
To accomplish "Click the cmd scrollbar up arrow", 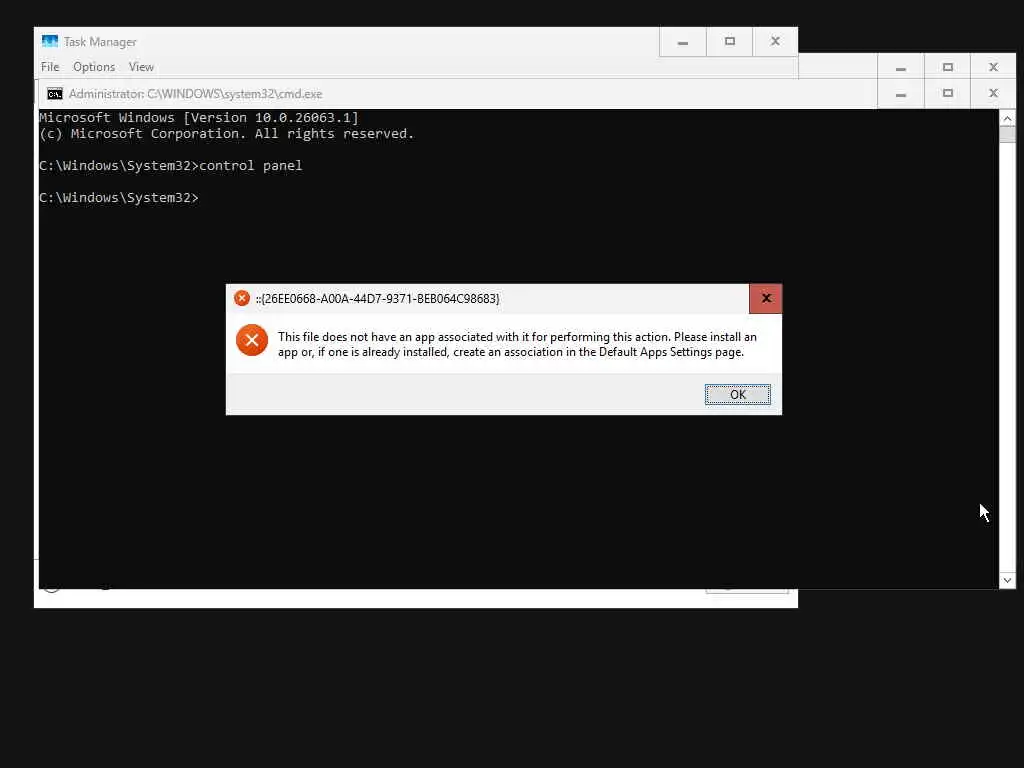I will pyautogui.click(x=1007, y=118).
